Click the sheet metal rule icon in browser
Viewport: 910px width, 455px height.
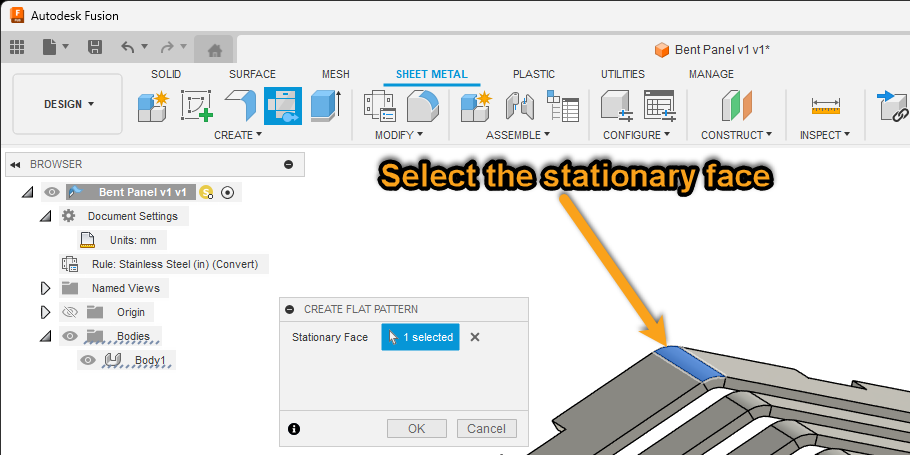tap(70, 264)
